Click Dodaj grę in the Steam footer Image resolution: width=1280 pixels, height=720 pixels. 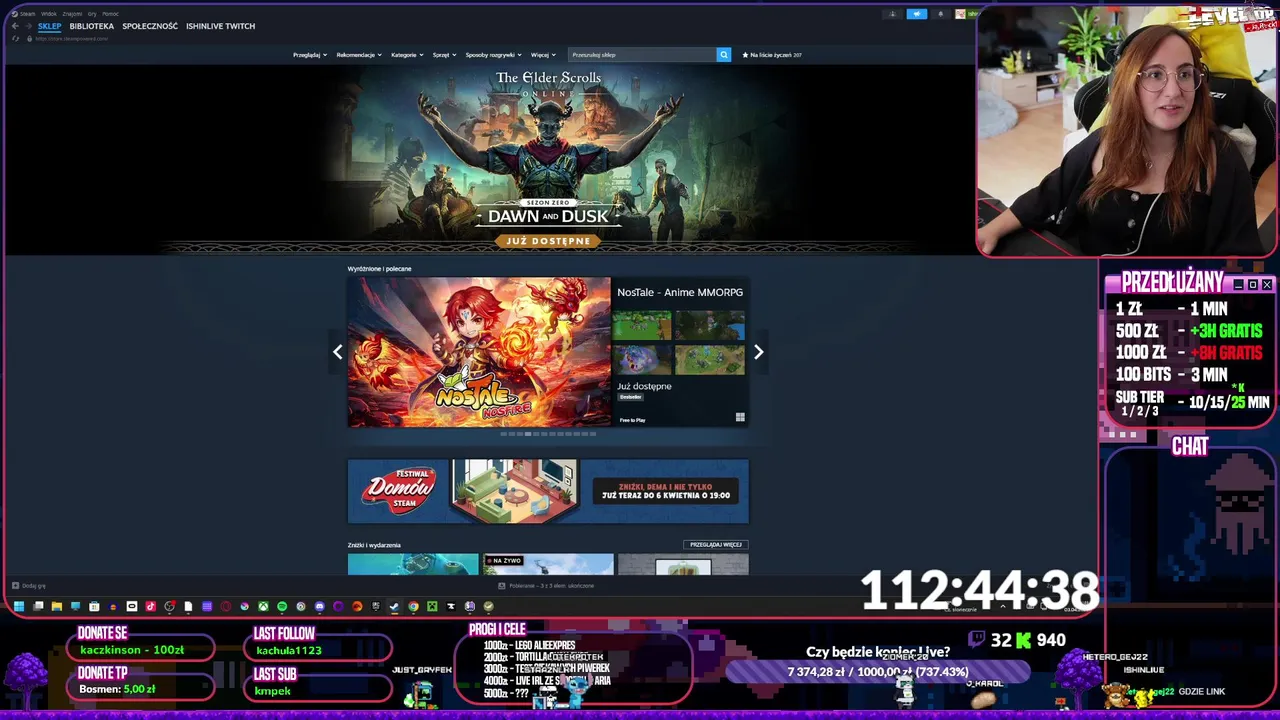[28, 585]
